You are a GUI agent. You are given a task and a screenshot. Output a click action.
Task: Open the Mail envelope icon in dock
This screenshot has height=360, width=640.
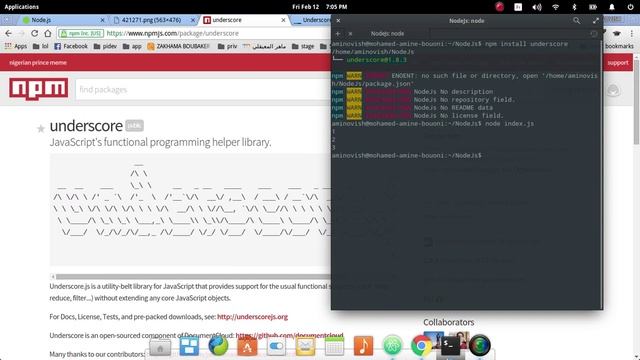pyautogui.click(x=305, y=347)
